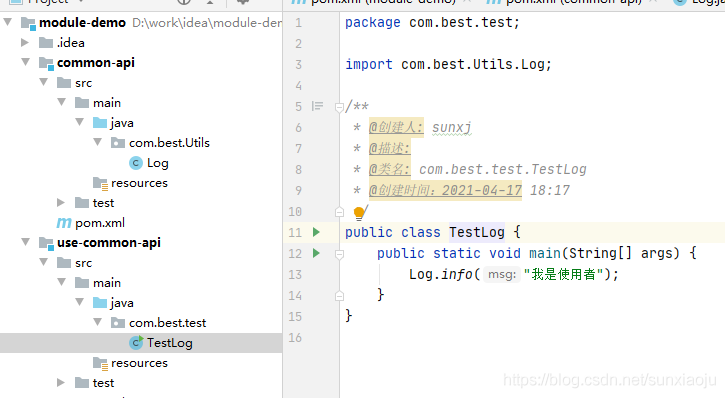
Task: Collapse main folder under common-api
Action: (62, 102)
